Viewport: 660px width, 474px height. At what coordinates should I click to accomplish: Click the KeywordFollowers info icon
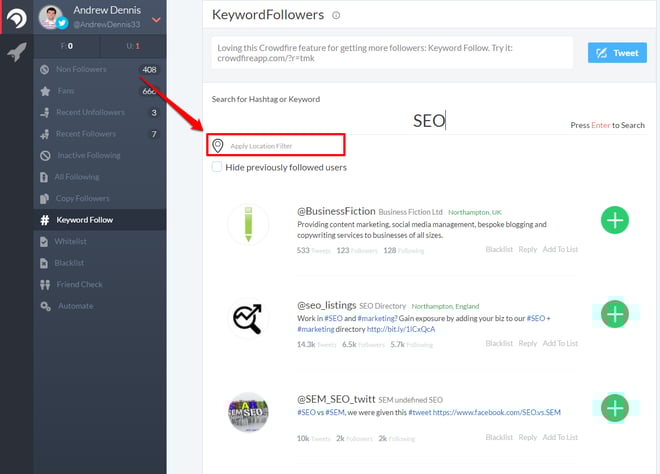336,16
